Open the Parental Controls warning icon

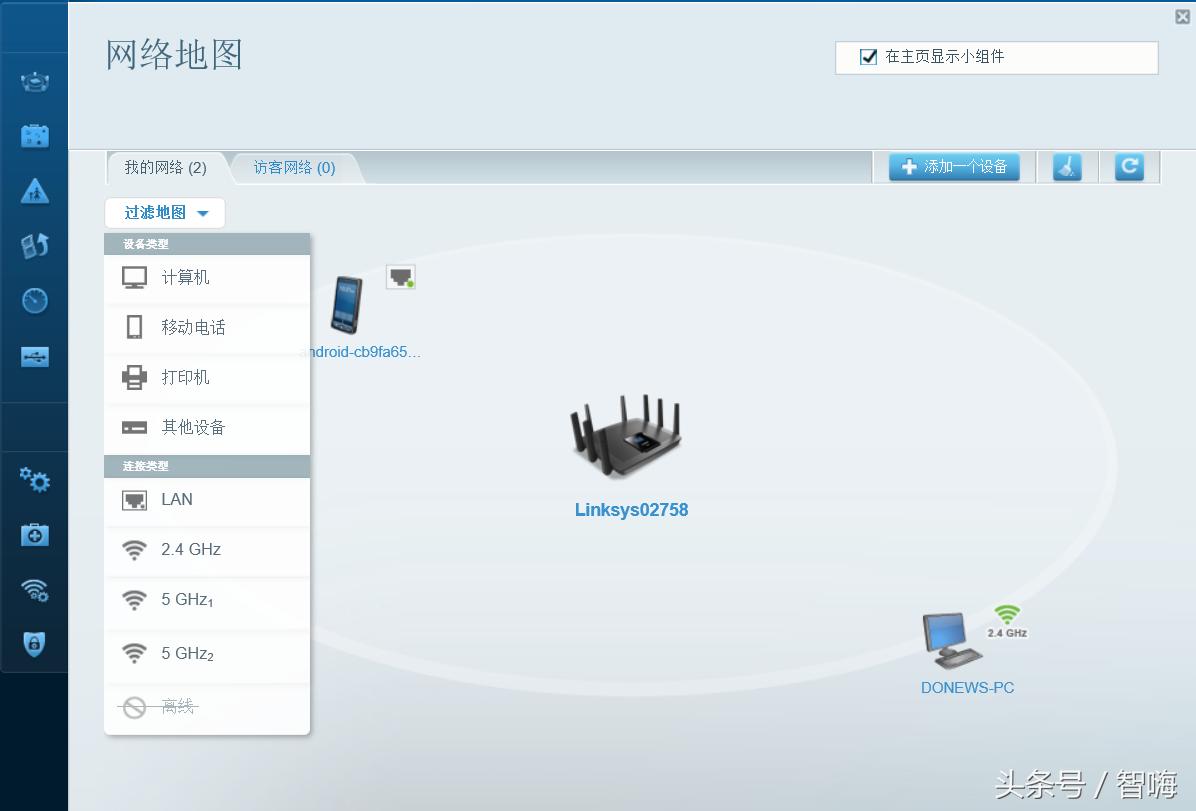[34, 191]
